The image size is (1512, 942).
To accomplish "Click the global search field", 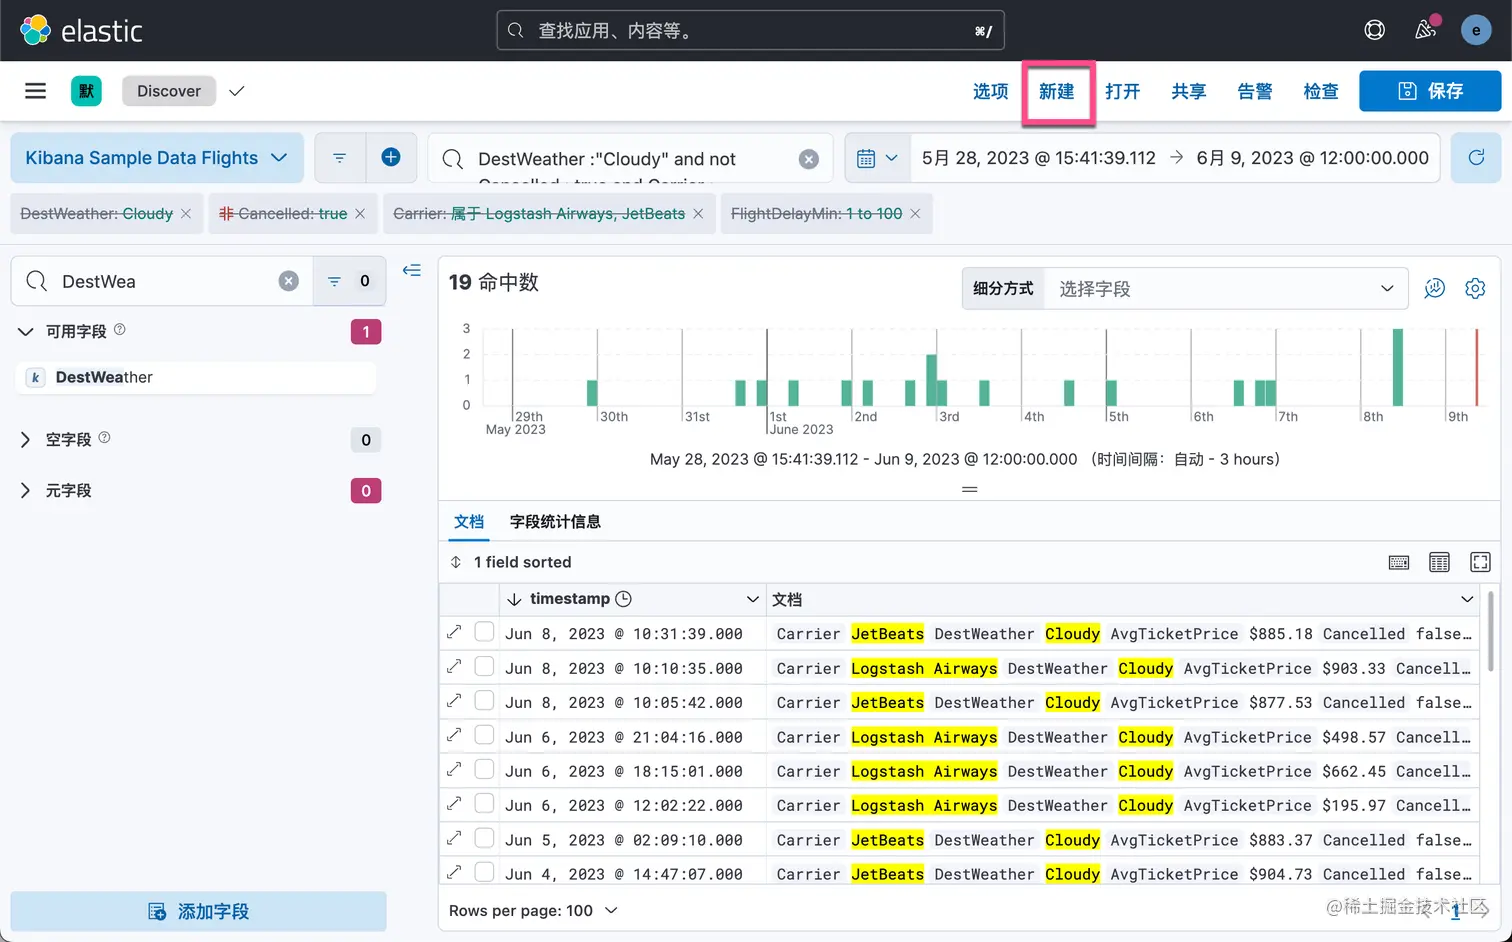I will click(x=750, y=31).
